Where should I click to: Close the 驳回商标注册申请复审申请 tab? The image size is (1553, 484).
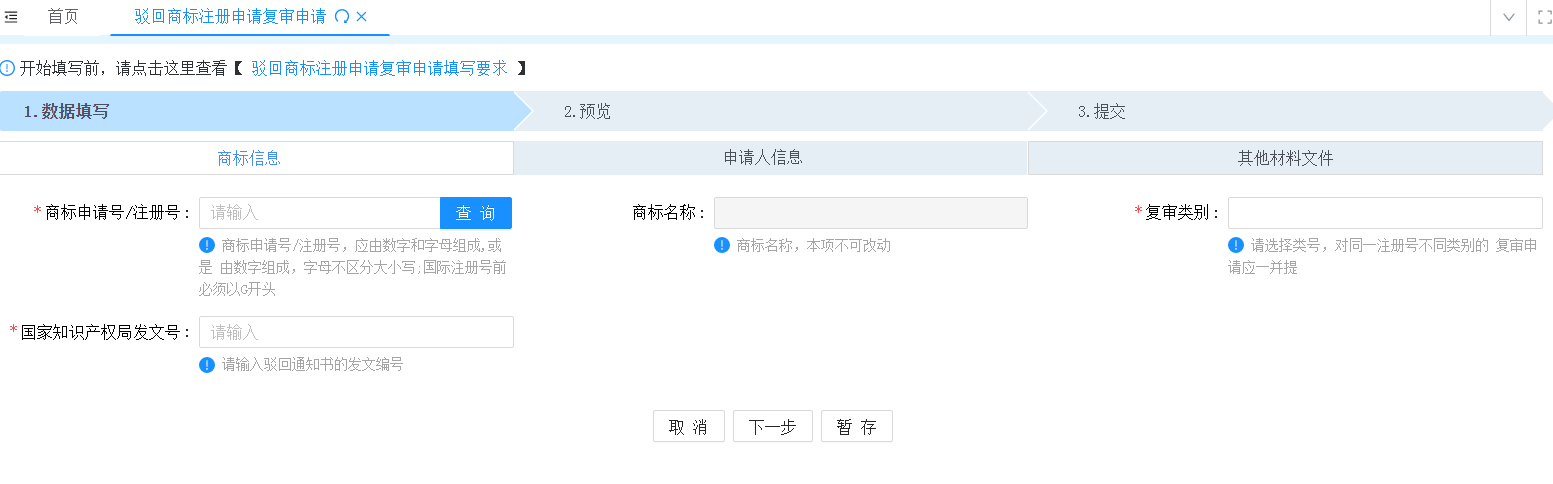(361, 17)
